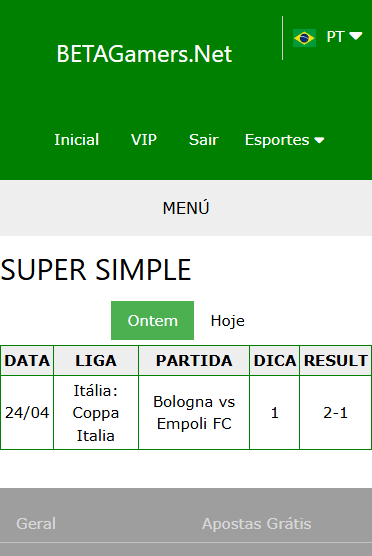
Task: Switch to the Hoje tab
Action: (x=228, y=321)
